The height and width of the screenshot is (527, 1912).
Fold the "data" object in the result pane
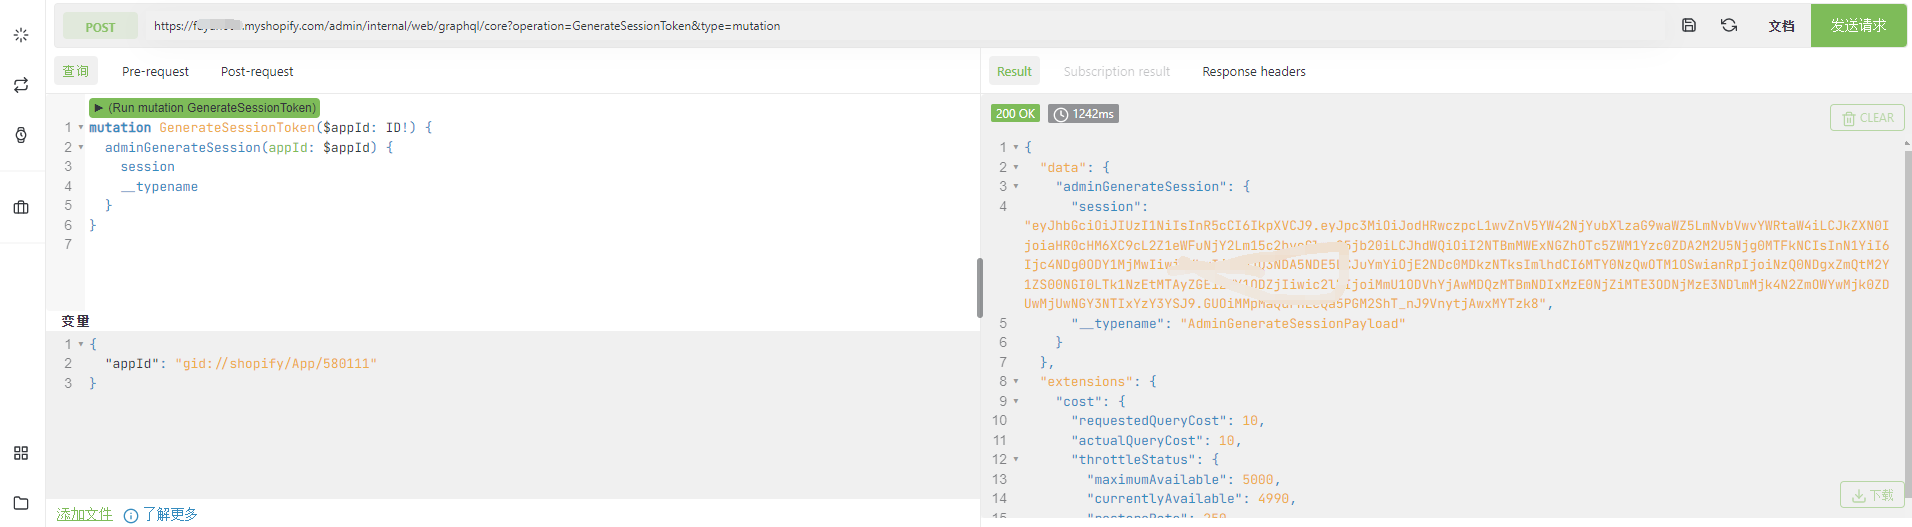(1016, 168)
